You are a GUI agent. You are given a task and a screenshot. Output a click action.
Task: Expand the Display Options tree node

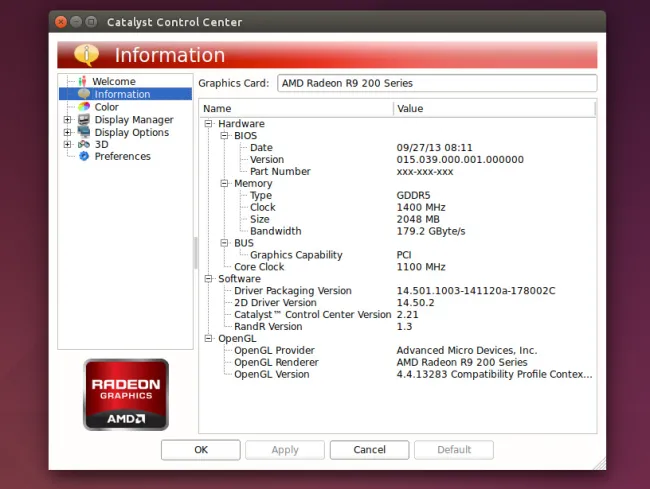pos(68,132)
